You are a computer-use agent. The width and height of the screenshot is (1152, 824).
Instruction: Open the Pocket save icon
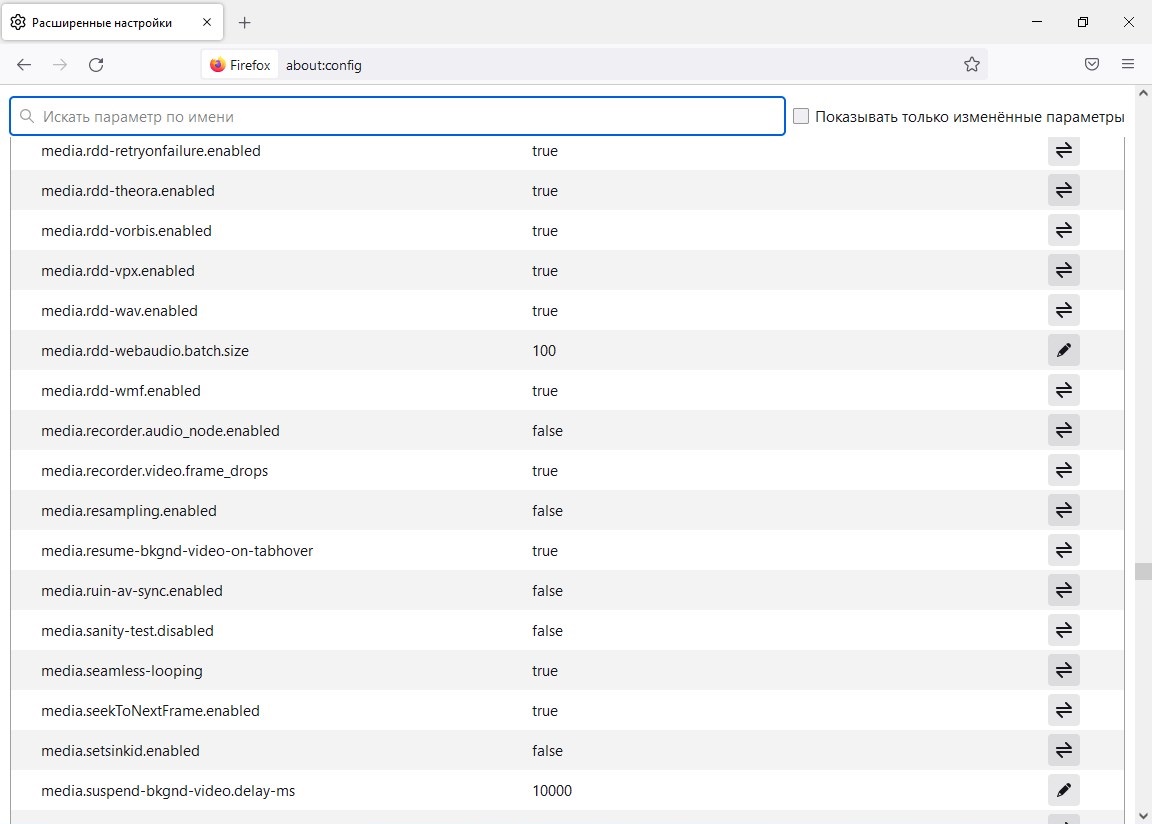(1092, 65)
